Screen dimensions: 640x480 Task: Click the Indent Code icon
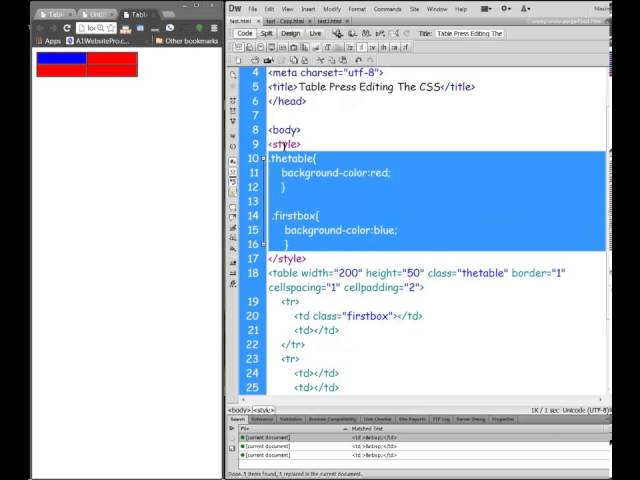click(x=233, y=263)
